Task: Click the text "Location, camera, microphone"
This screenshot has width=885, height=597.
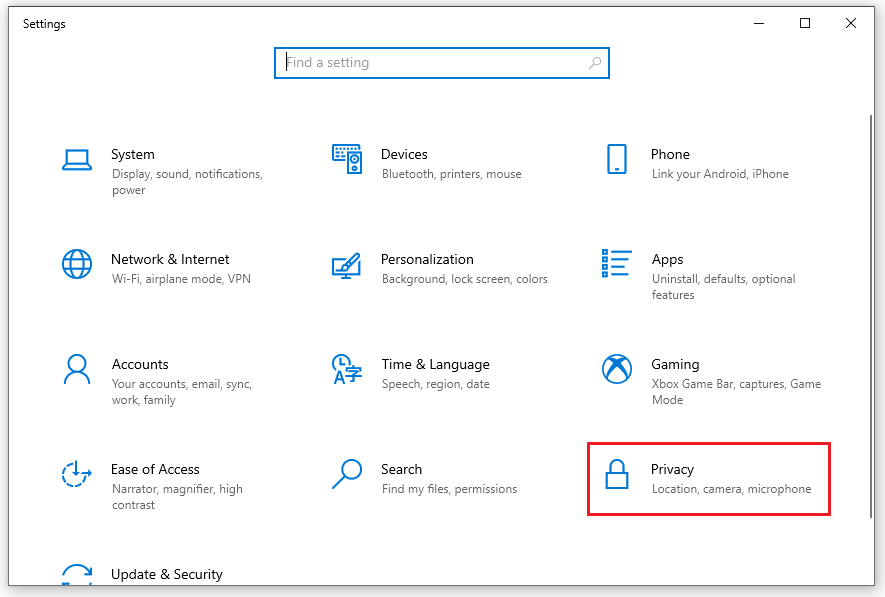Action: (x=731, y=489)
